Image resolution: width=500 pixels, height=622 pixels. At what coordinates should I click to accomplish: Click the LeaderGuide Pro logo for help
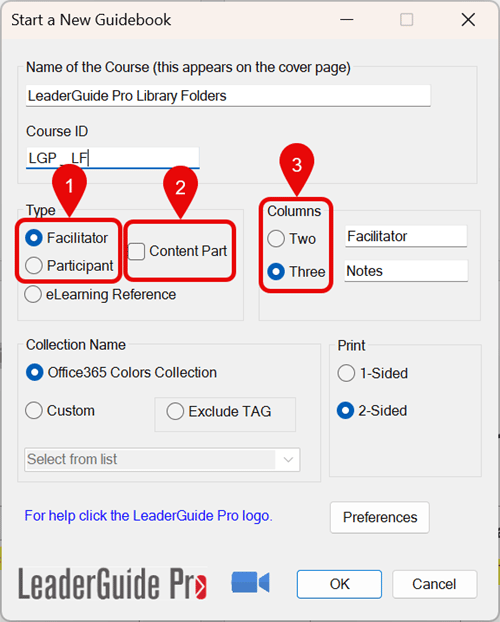(112, 584)
